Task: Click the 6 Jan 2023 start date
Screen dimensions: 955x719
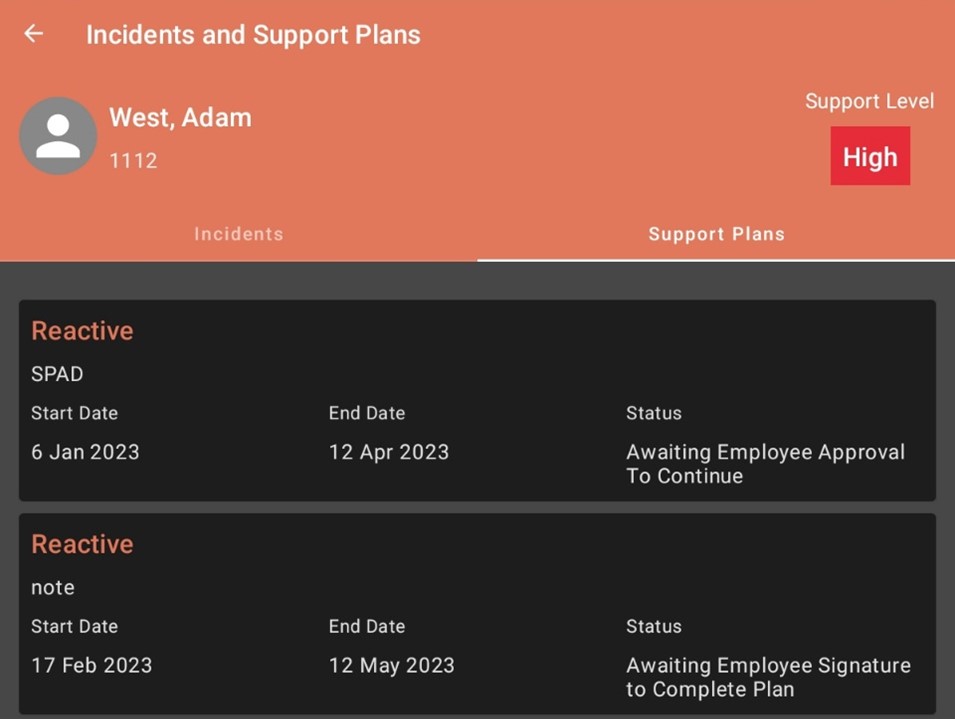Action: (x=85, y=452)
